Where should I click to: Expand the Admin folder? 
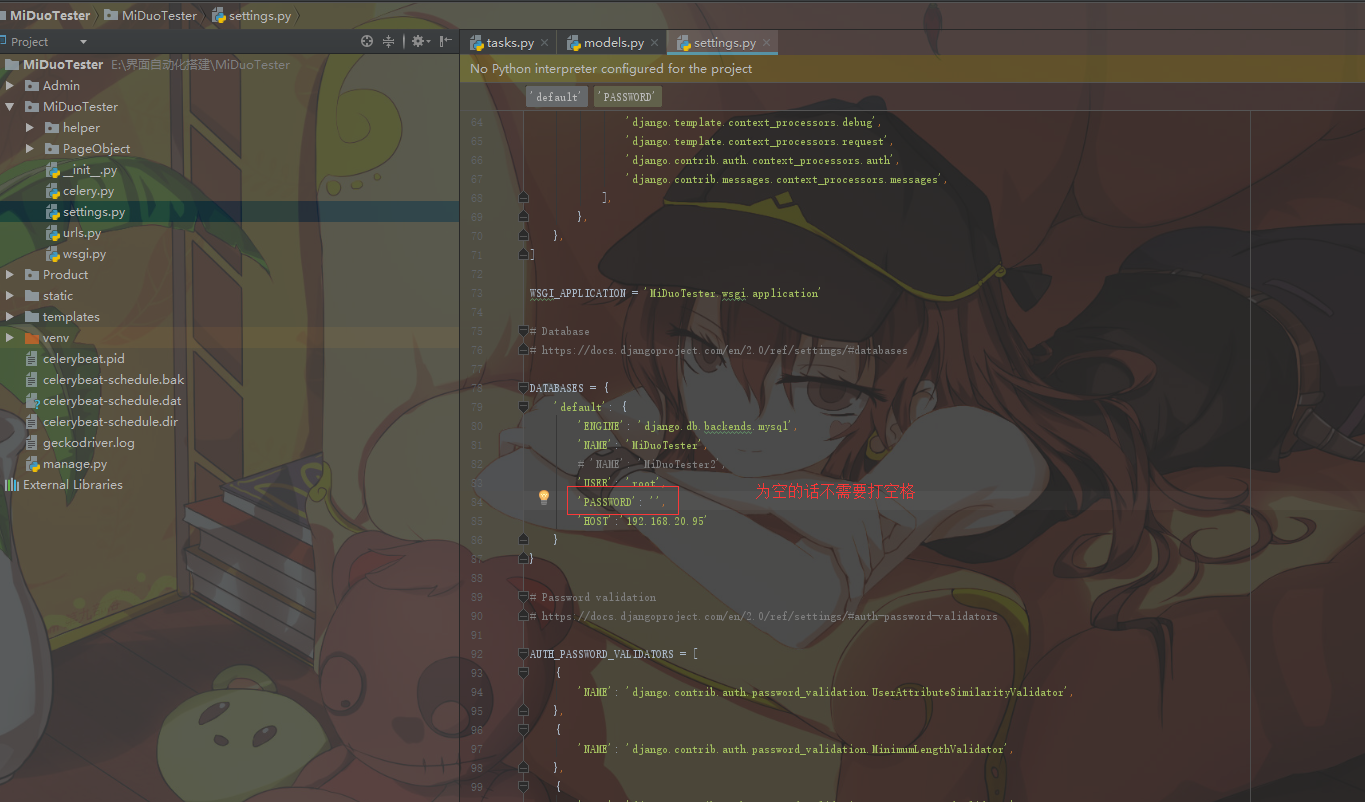pyautogui.click(x=10, y=86)
